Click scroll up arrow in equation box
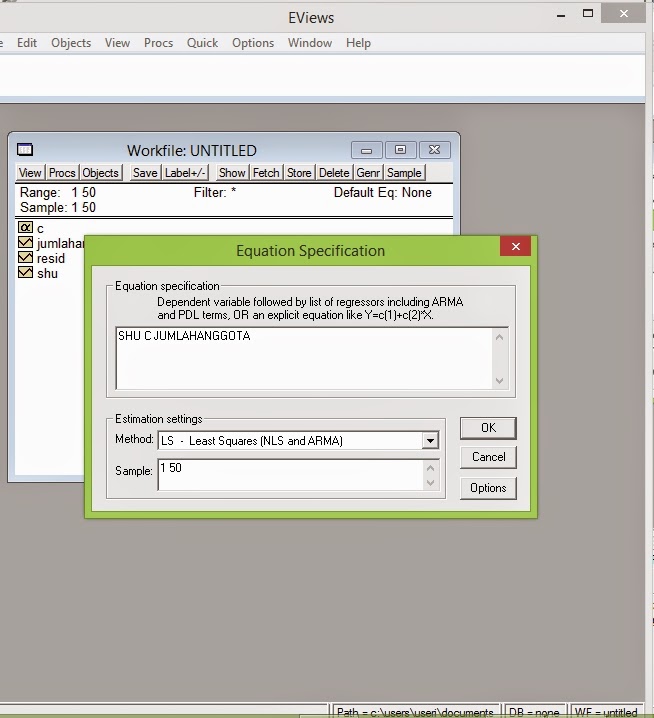 [x=500, y=337]
